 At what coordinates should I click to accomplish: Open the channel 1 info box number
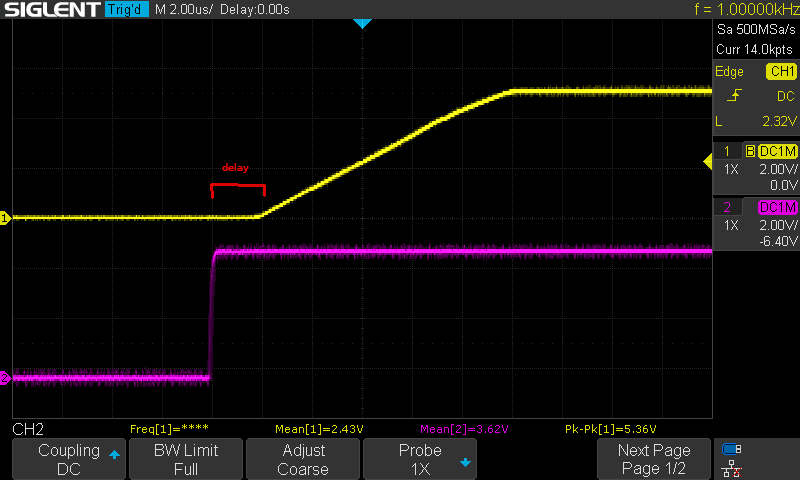pyautogui.click(x=727, y=151)
